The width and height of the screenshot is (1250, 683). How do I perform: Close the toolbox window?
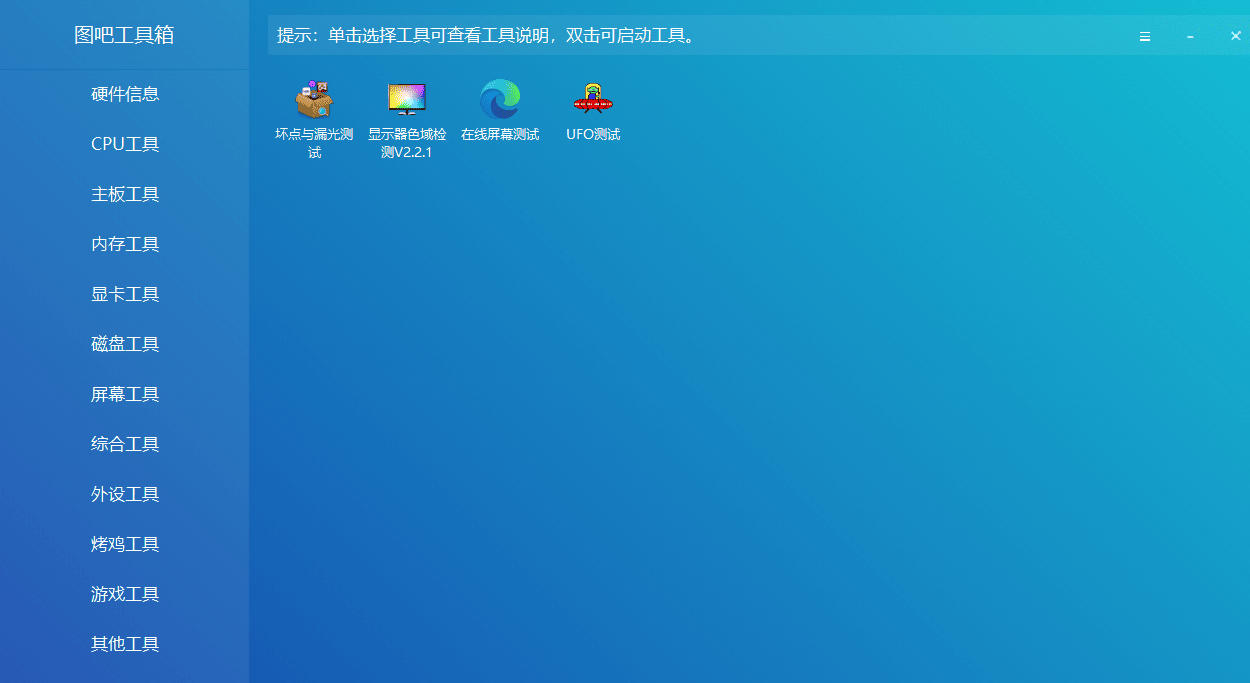pos(1235,36)
